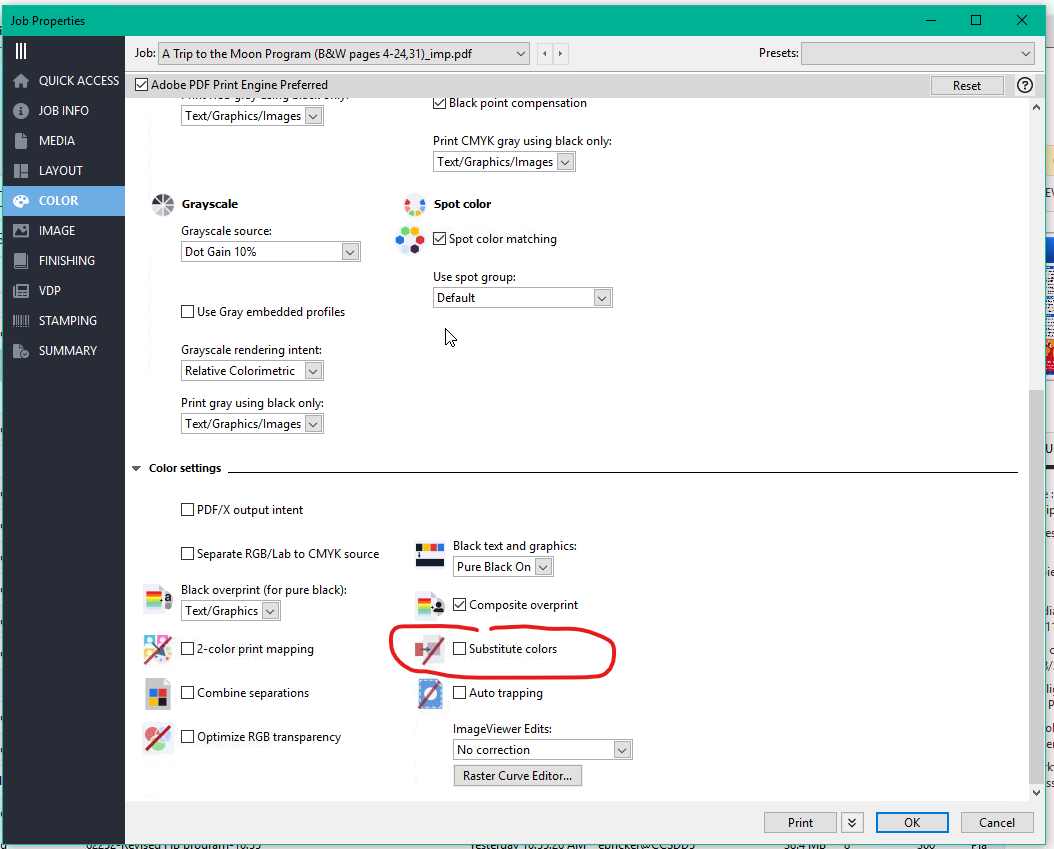The height and width of the screenshot is (849, 1054).
Task: Click the Summary icon in sidebar
Action: (x=21, y=351)
